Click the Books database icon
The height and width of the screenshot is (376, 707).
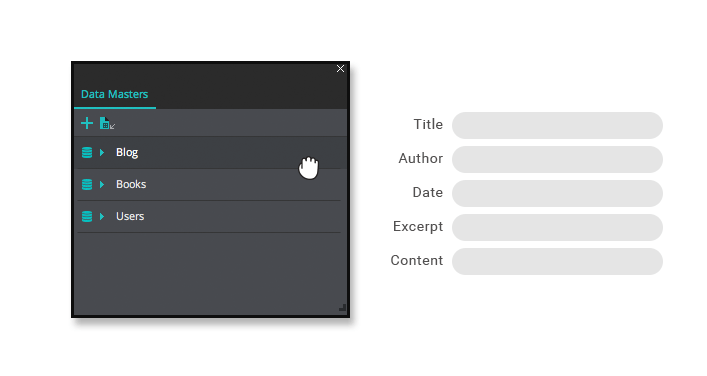click(x=87, y=184)
